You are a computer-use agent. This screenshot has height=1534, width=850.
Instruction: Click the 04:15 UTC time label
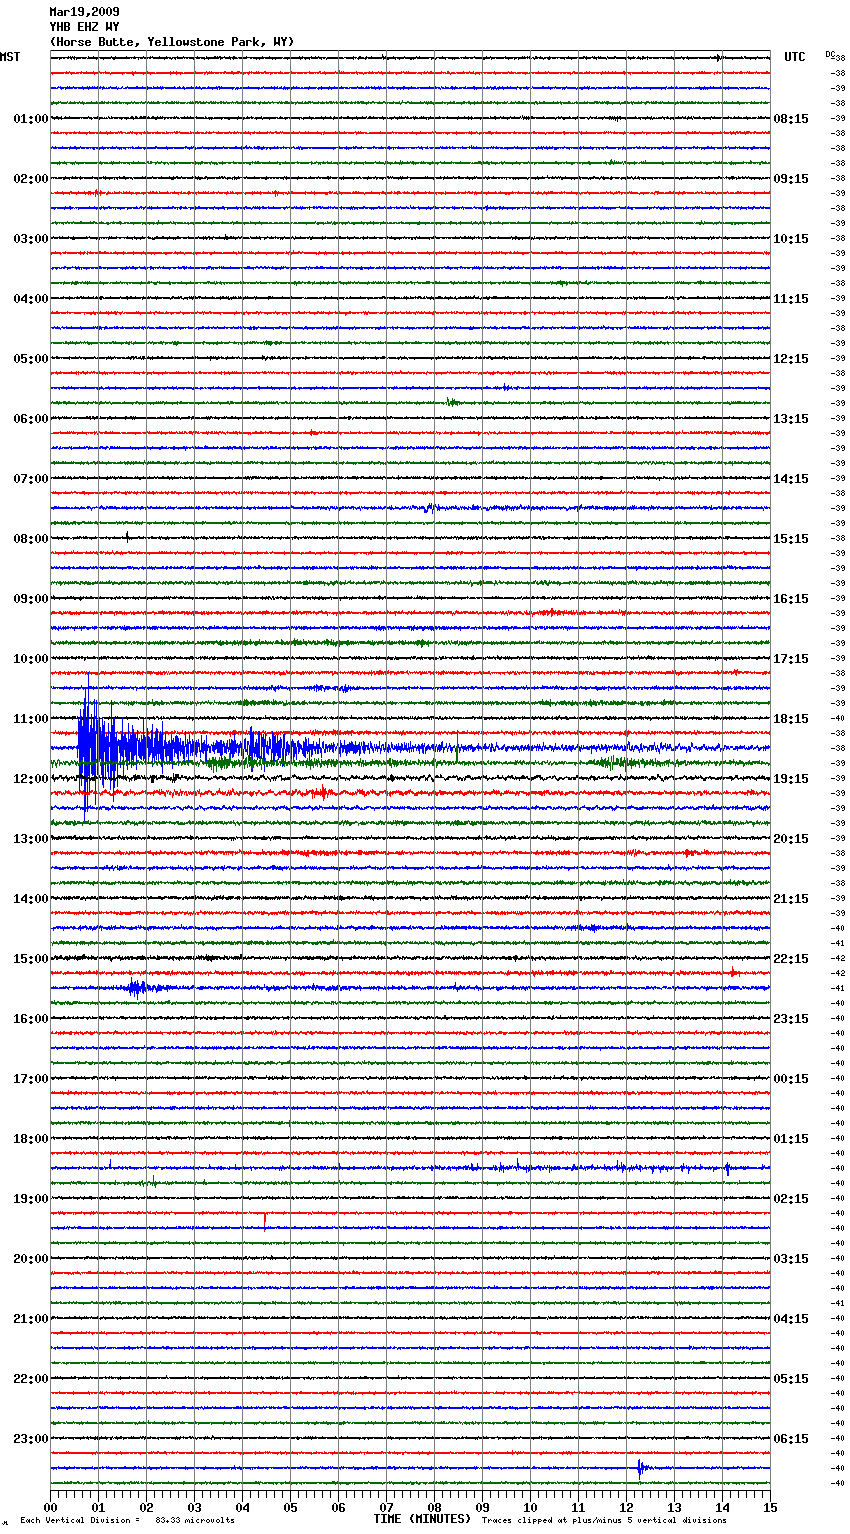coord(791,1319)
